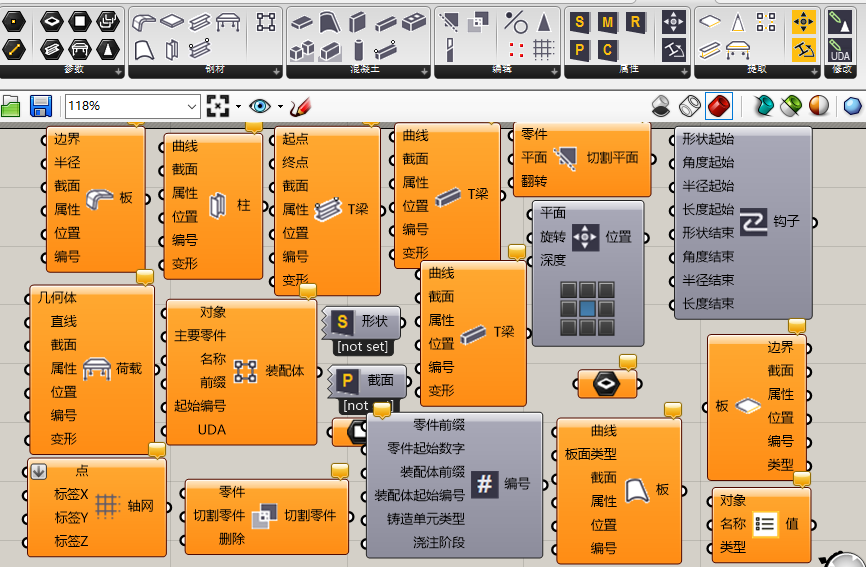Choose the cone-shaped hexagon parameter icon

pyautogui.click(x=108, y=50)
